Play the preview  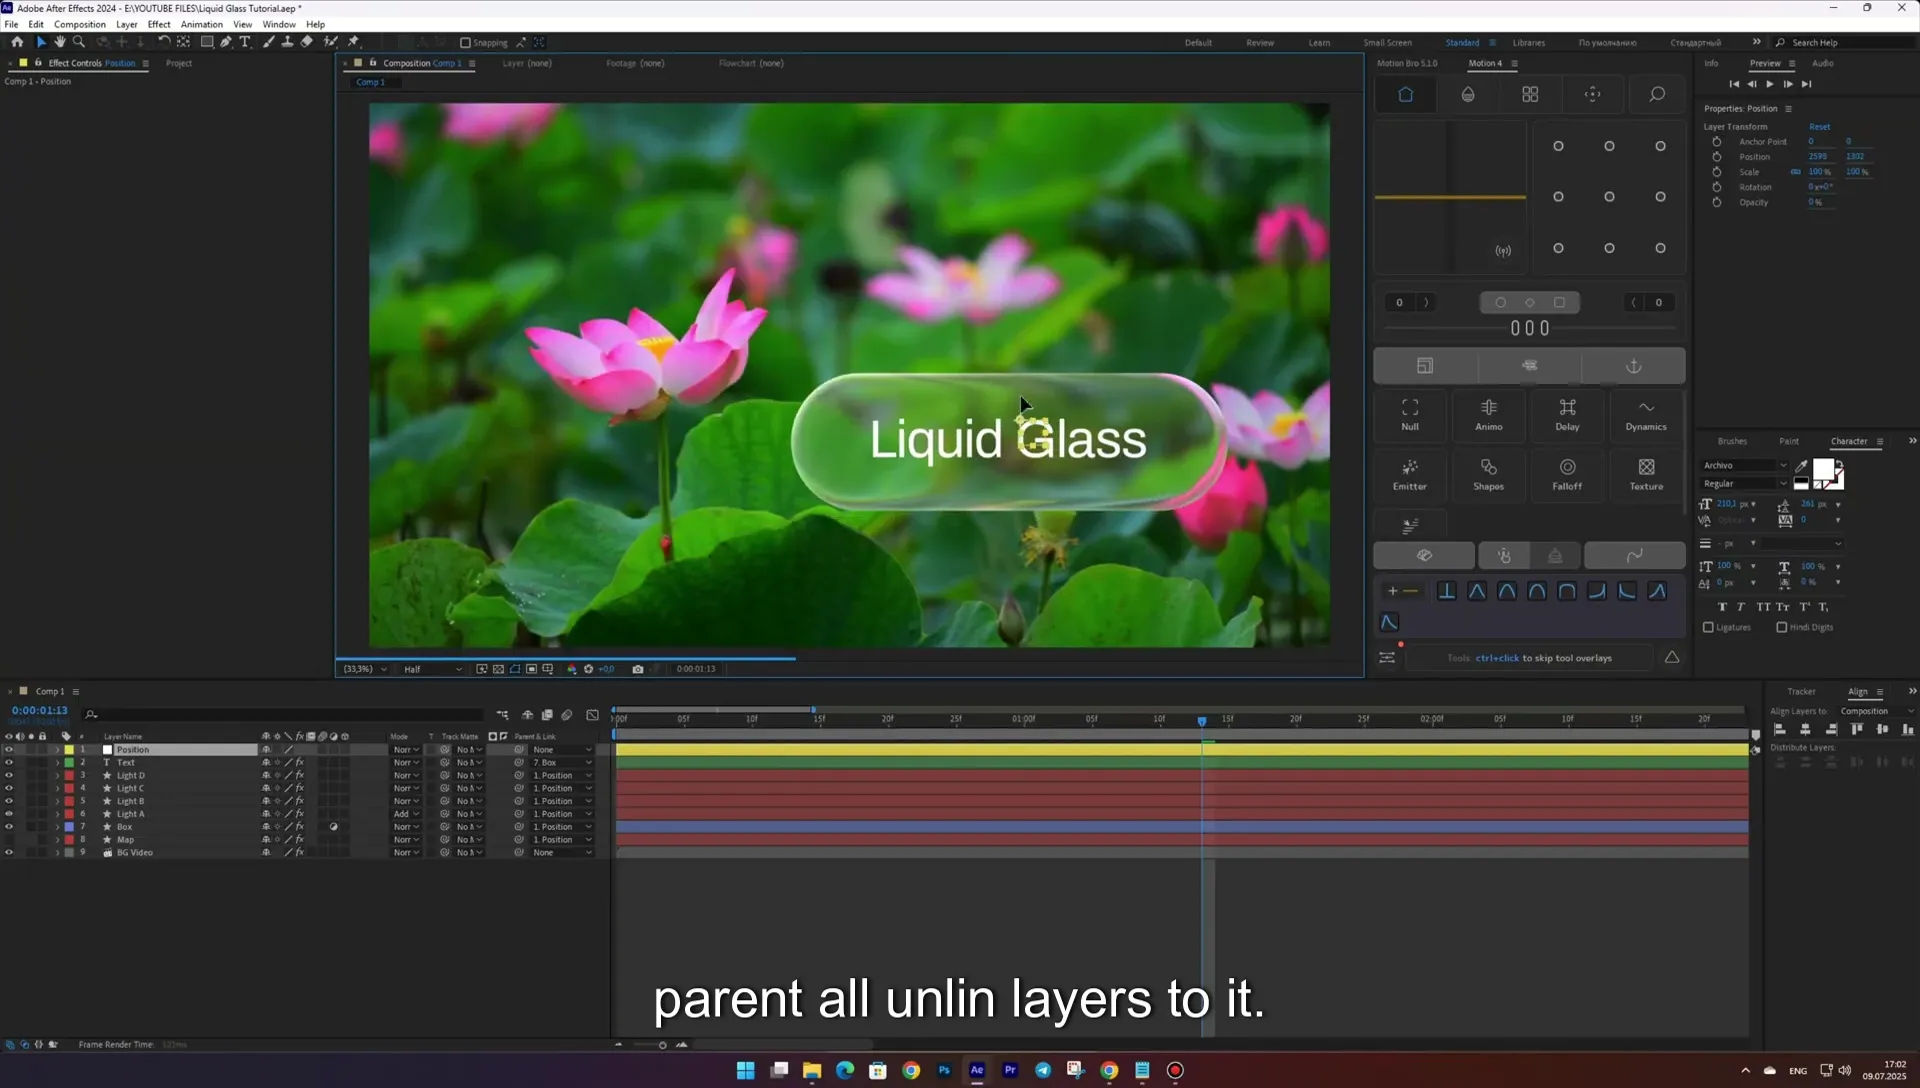click(x=1769, y=84)
